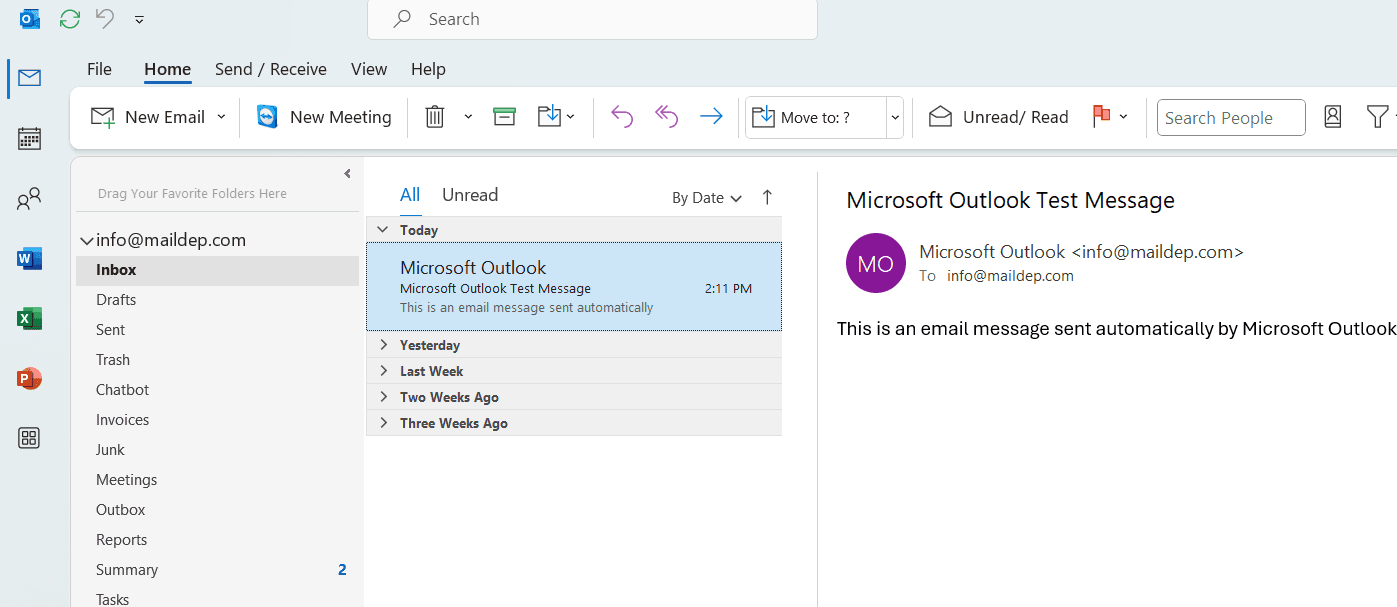This screenshot has width=1397, height=607.
Task: Open the File menu
Action: coord(99,69)
